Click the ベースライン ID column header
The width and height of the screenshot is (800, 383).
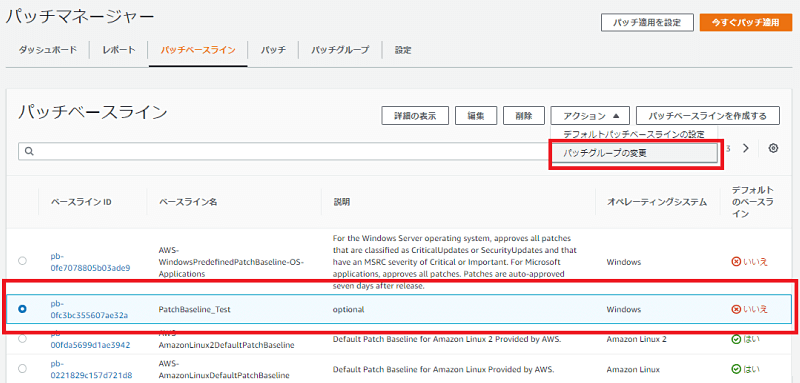(81, 202)
